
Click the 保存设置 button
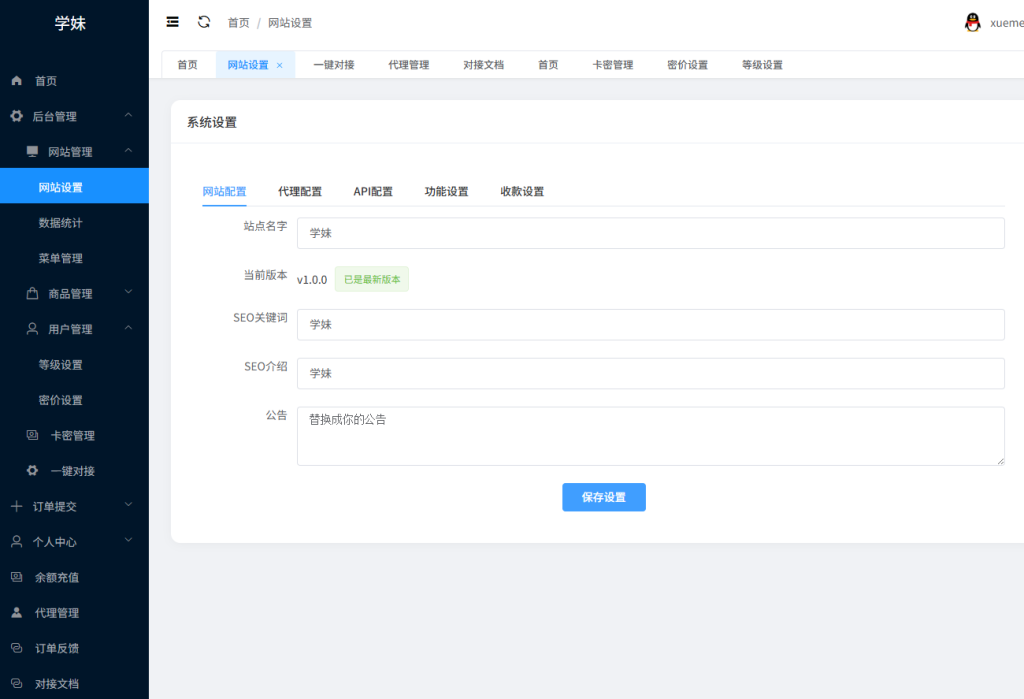(x=603, y=497)
